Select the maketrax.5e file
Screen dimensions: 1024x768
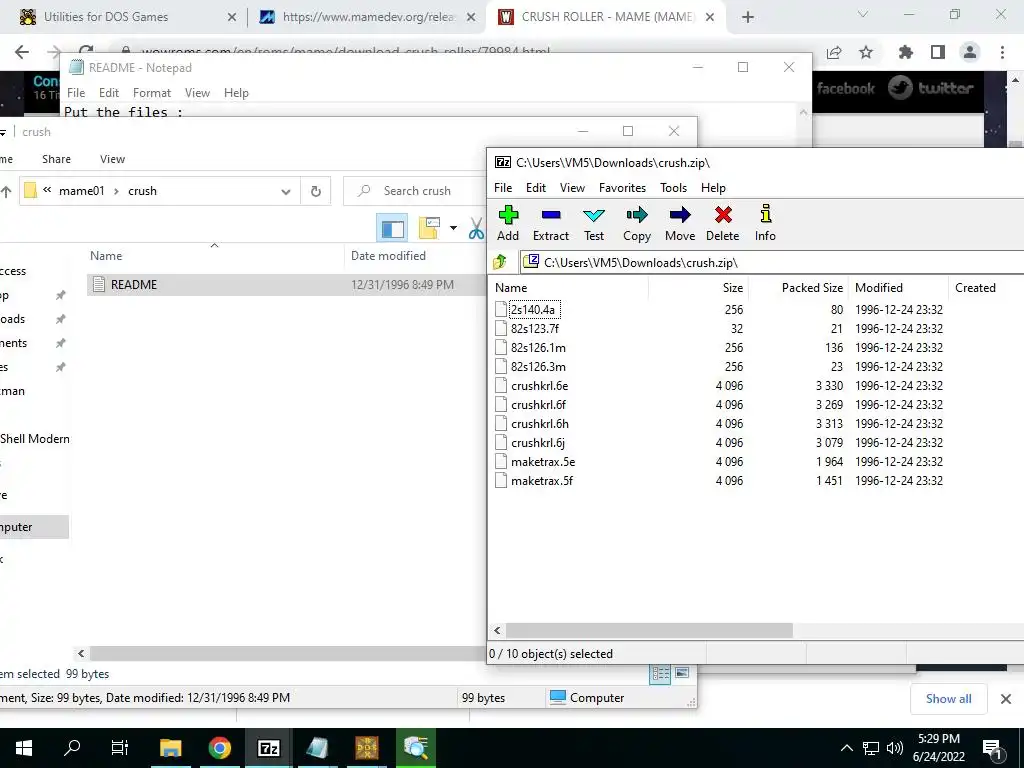tap(543, 462)
